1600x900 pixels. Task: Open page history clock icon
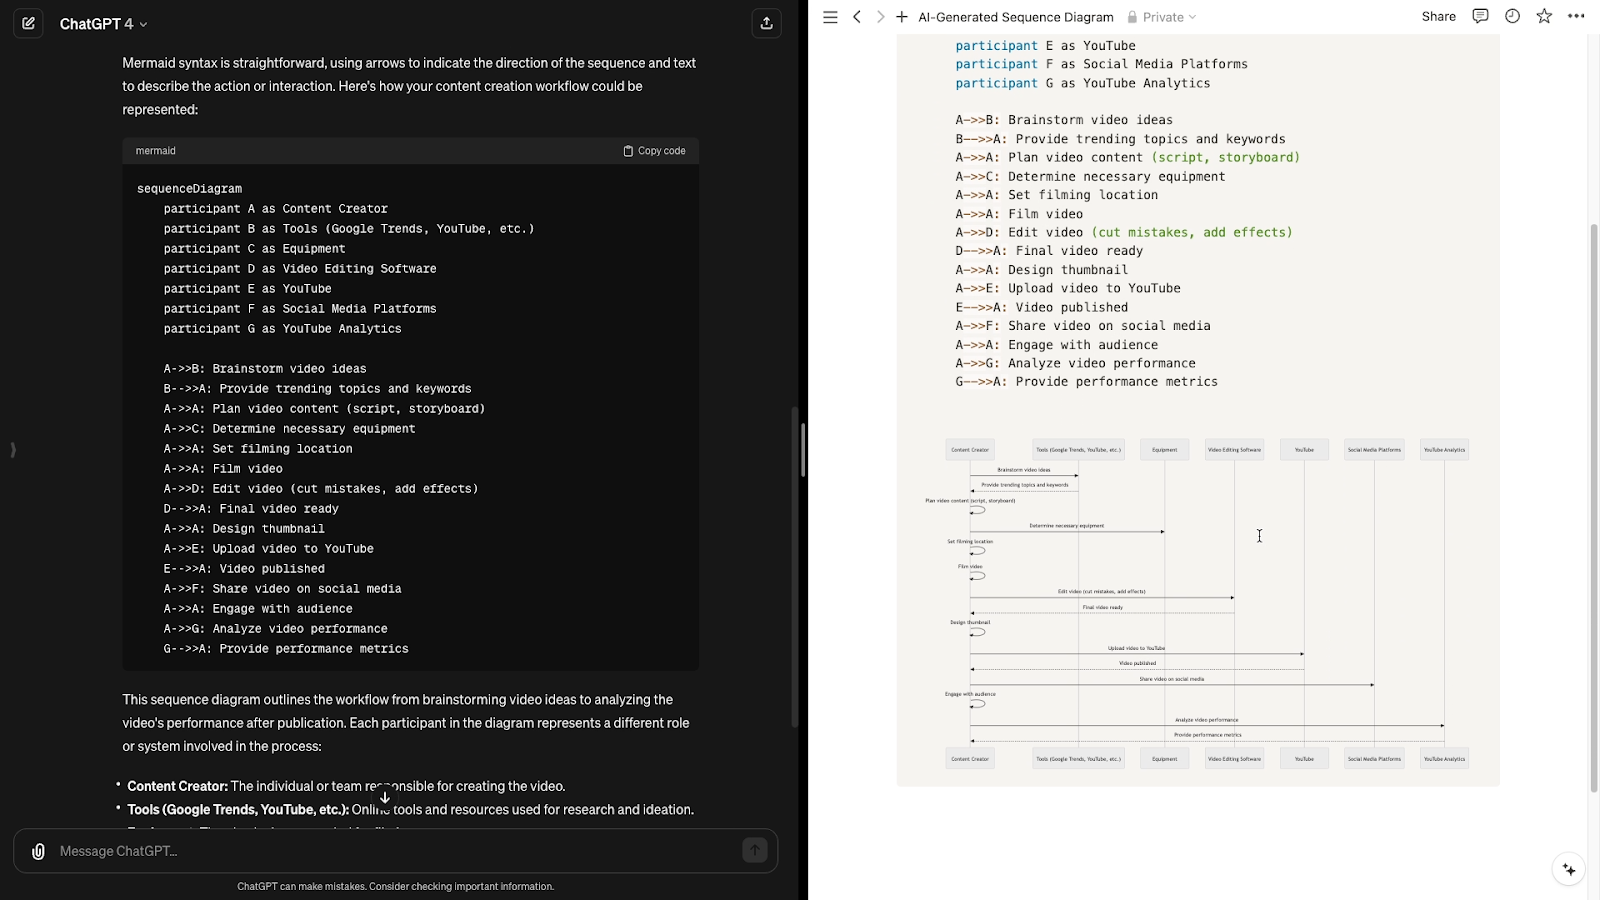(1512, 16)
